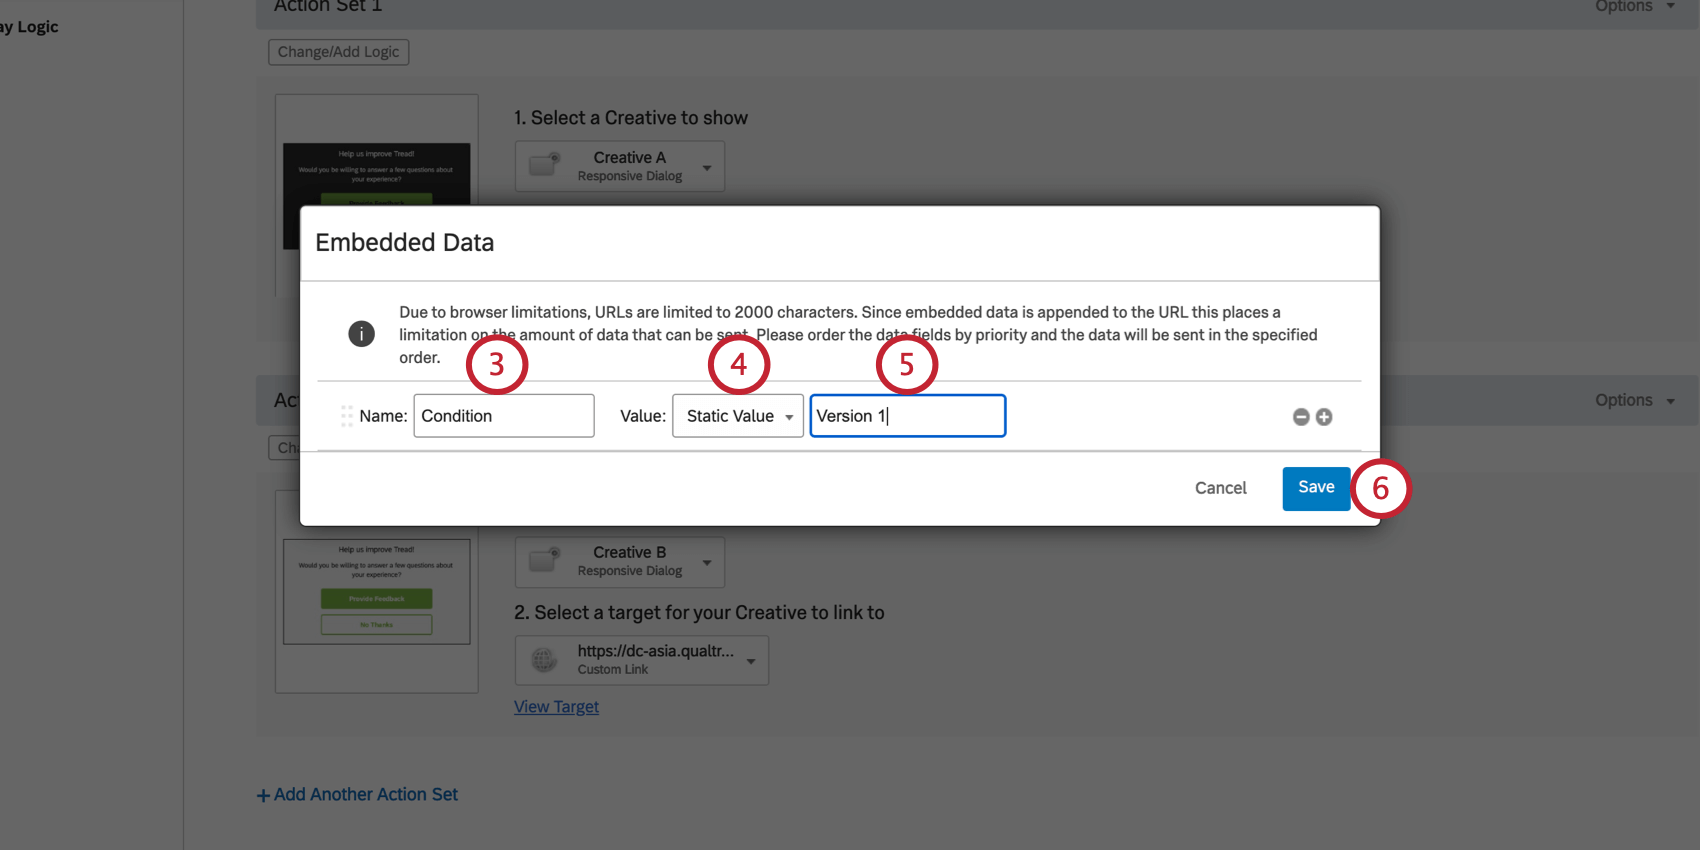Click the globe icon for Custom Link
Screen dimensions: 1700x850
[x=545, y=660]
